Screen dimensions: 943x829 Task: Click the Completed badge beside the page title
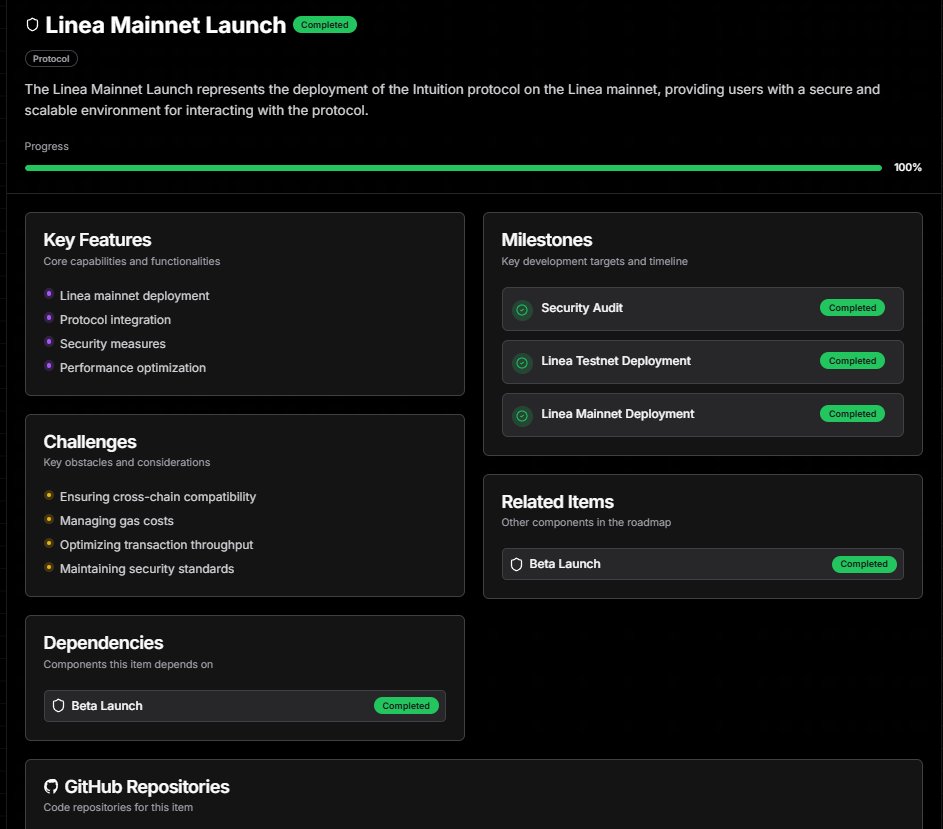(x=325, y=25)
